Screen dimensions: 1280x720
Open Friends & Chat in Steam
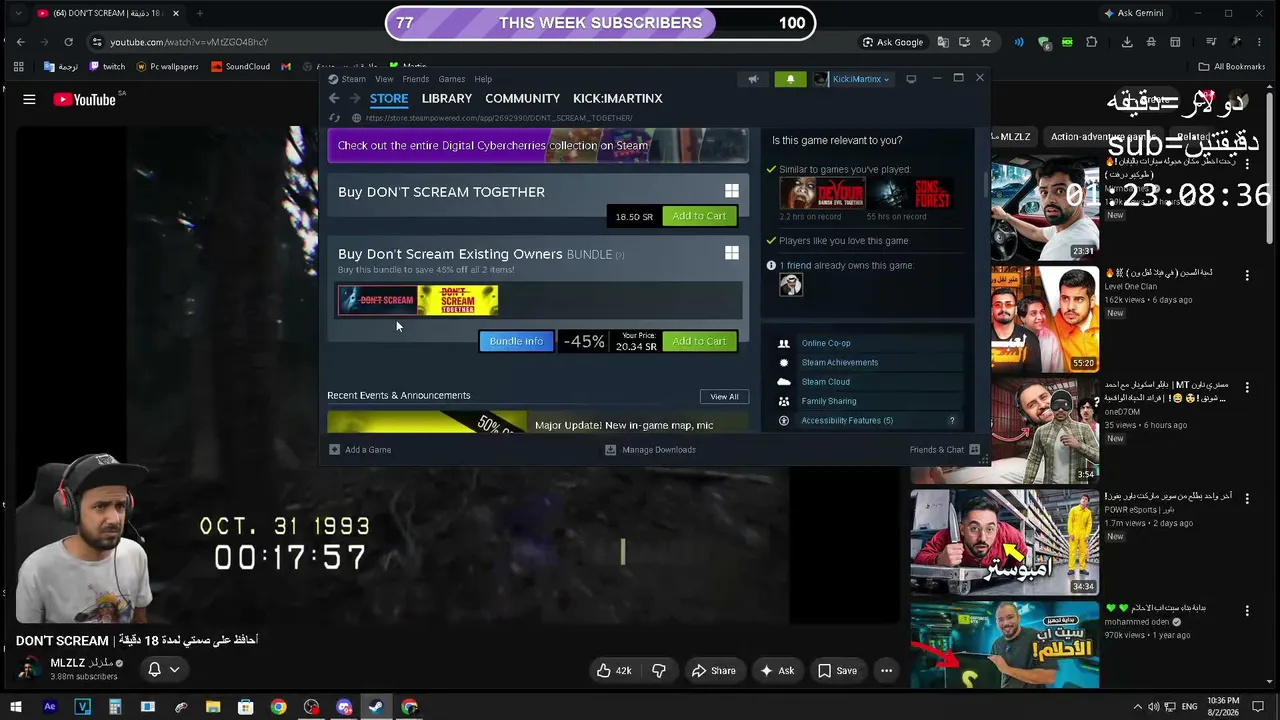(944, 450)
